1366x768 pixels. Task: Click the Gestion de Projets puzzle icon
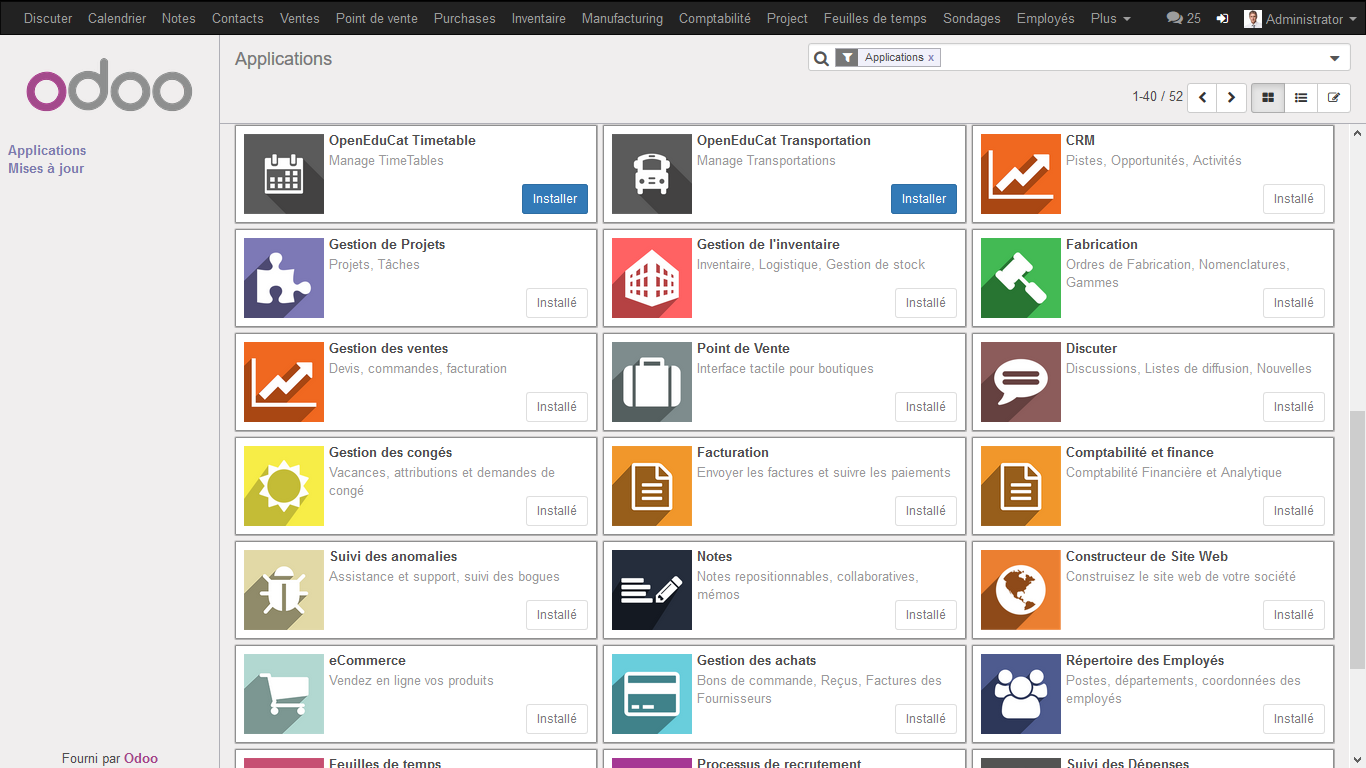pos(283,278)
